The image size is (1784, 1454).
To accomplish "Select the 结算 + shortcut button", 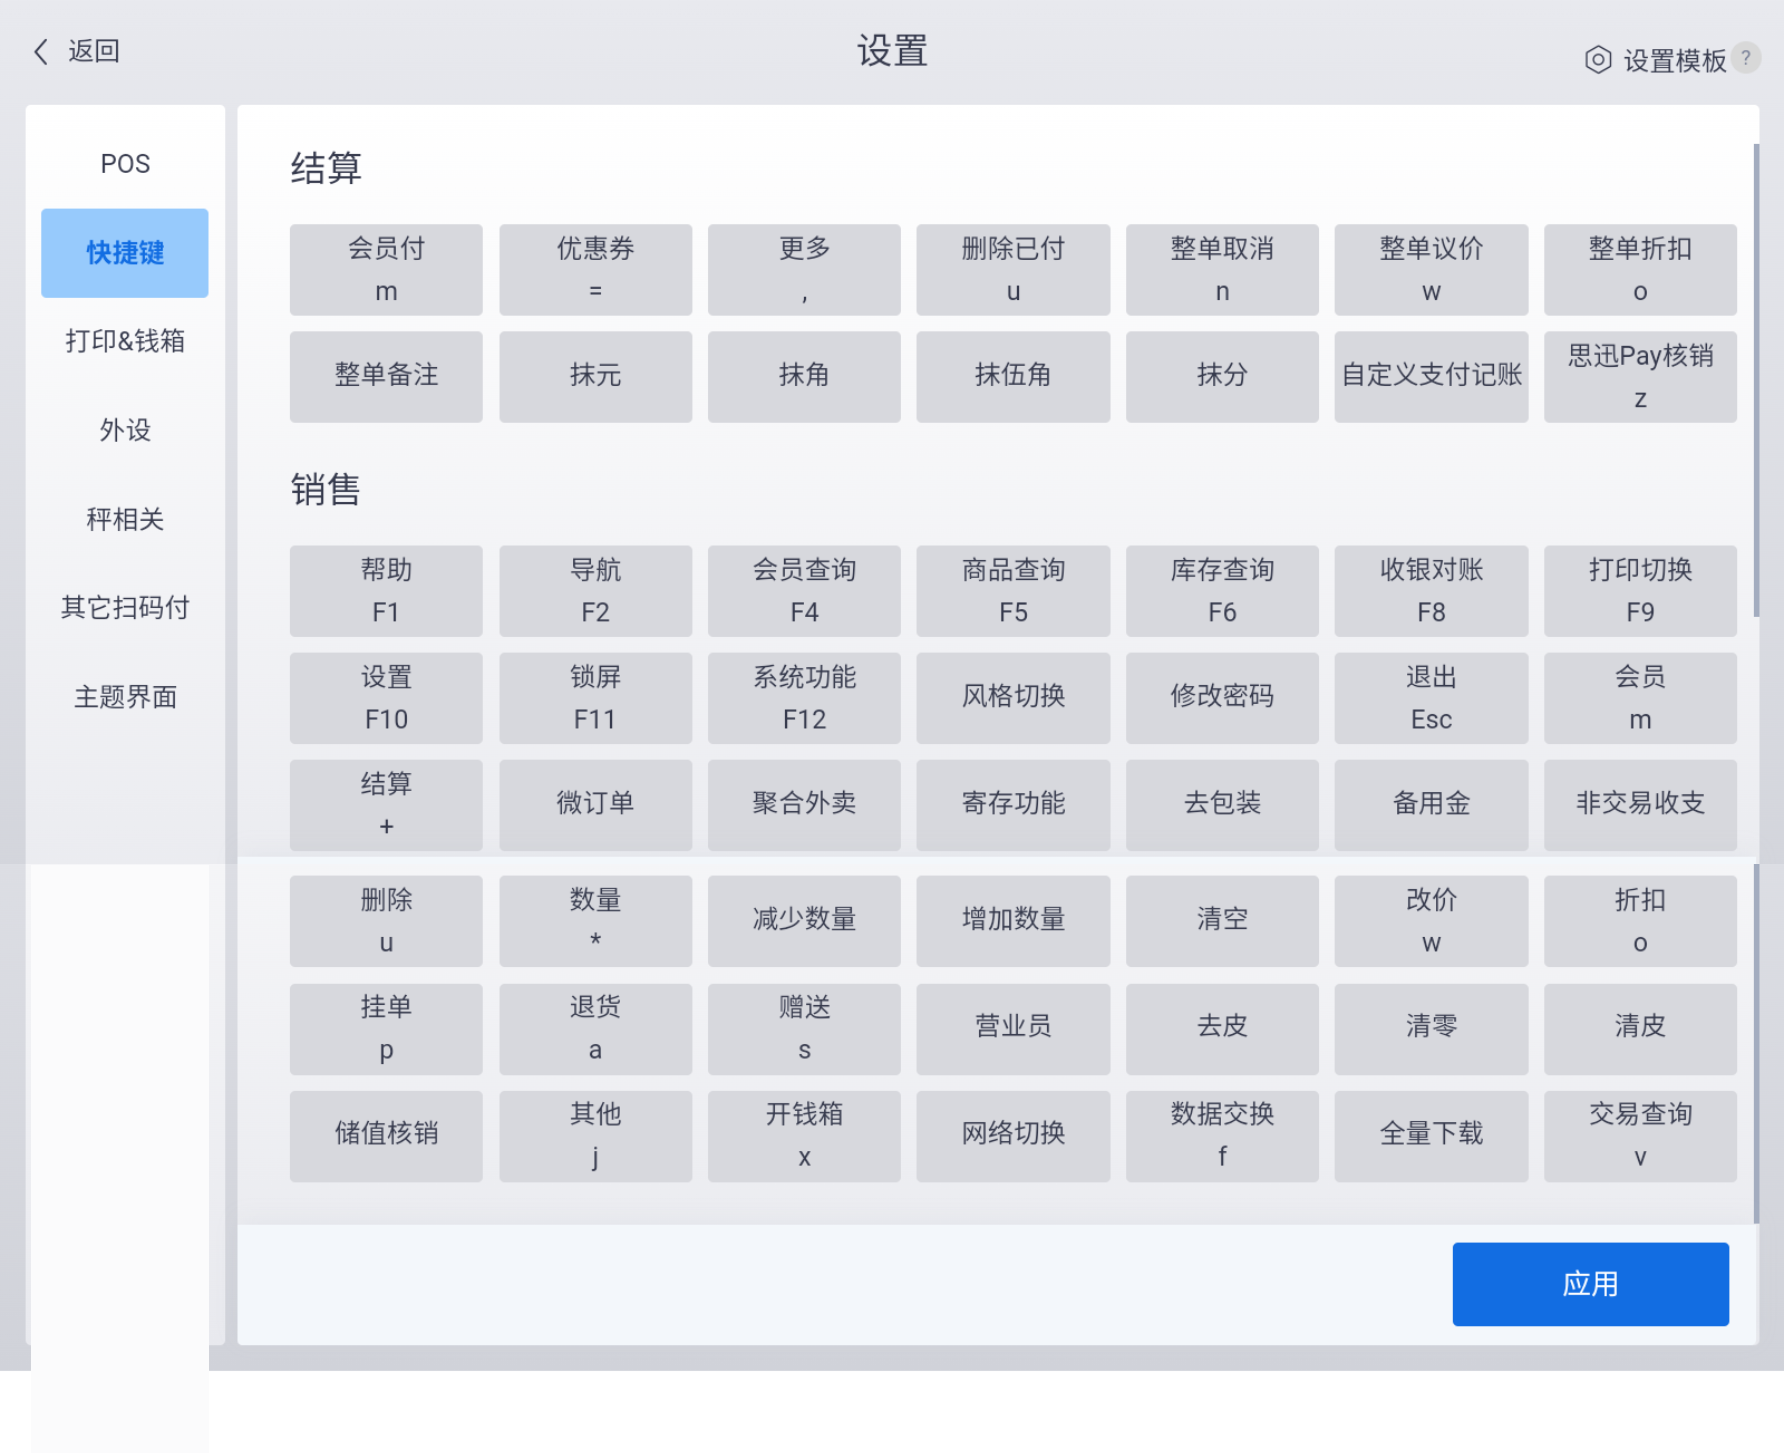I will click(386, 805).
